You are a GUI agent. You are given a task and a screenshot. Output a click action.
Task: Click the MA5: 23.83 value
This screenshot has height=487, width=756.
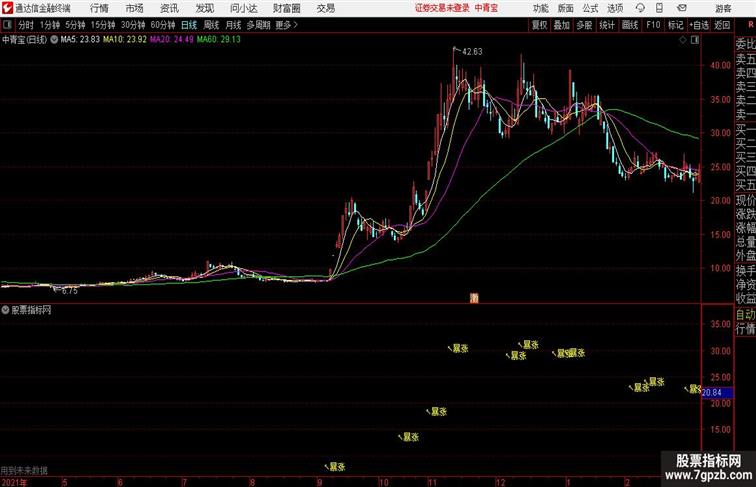coord(80,40)
